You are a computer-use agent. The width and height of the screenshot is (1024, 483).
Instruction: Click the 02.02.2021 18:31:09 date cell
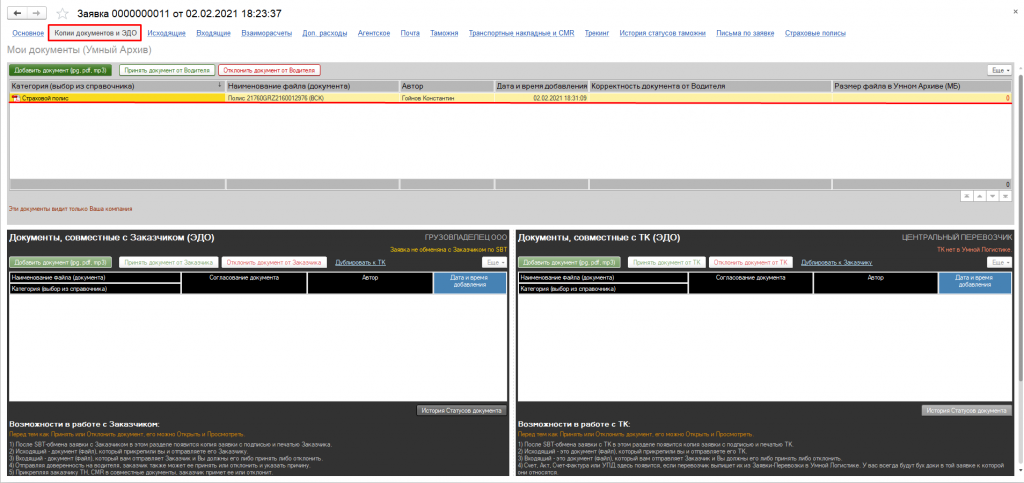coord(541,99)
